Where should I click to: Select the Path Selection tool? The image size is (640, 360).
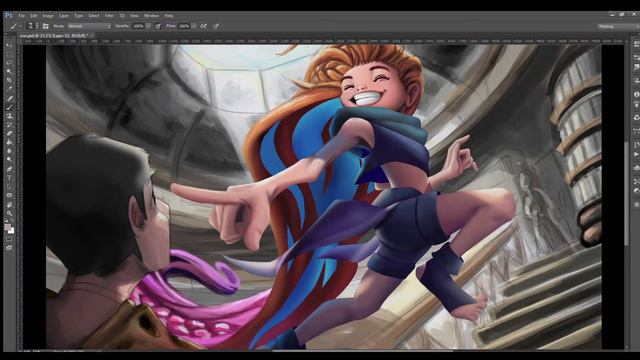click(9, 187)
